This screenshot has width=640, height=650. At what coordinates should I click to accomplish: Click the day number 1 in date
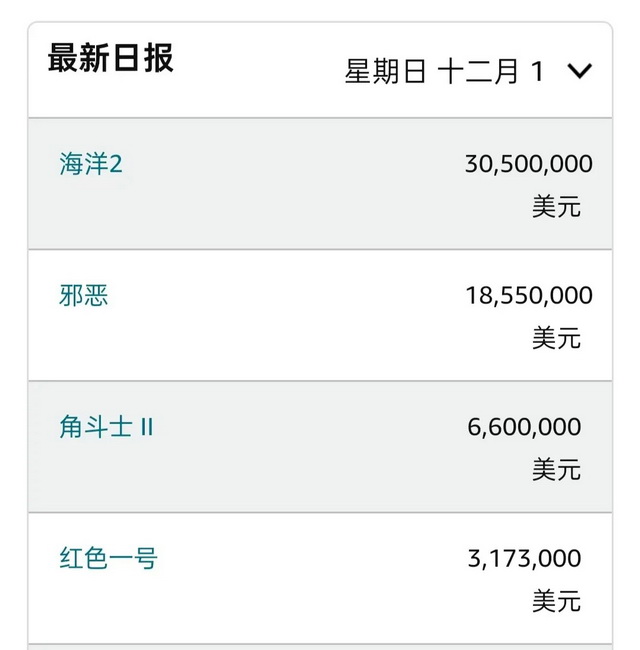(537, 72)
